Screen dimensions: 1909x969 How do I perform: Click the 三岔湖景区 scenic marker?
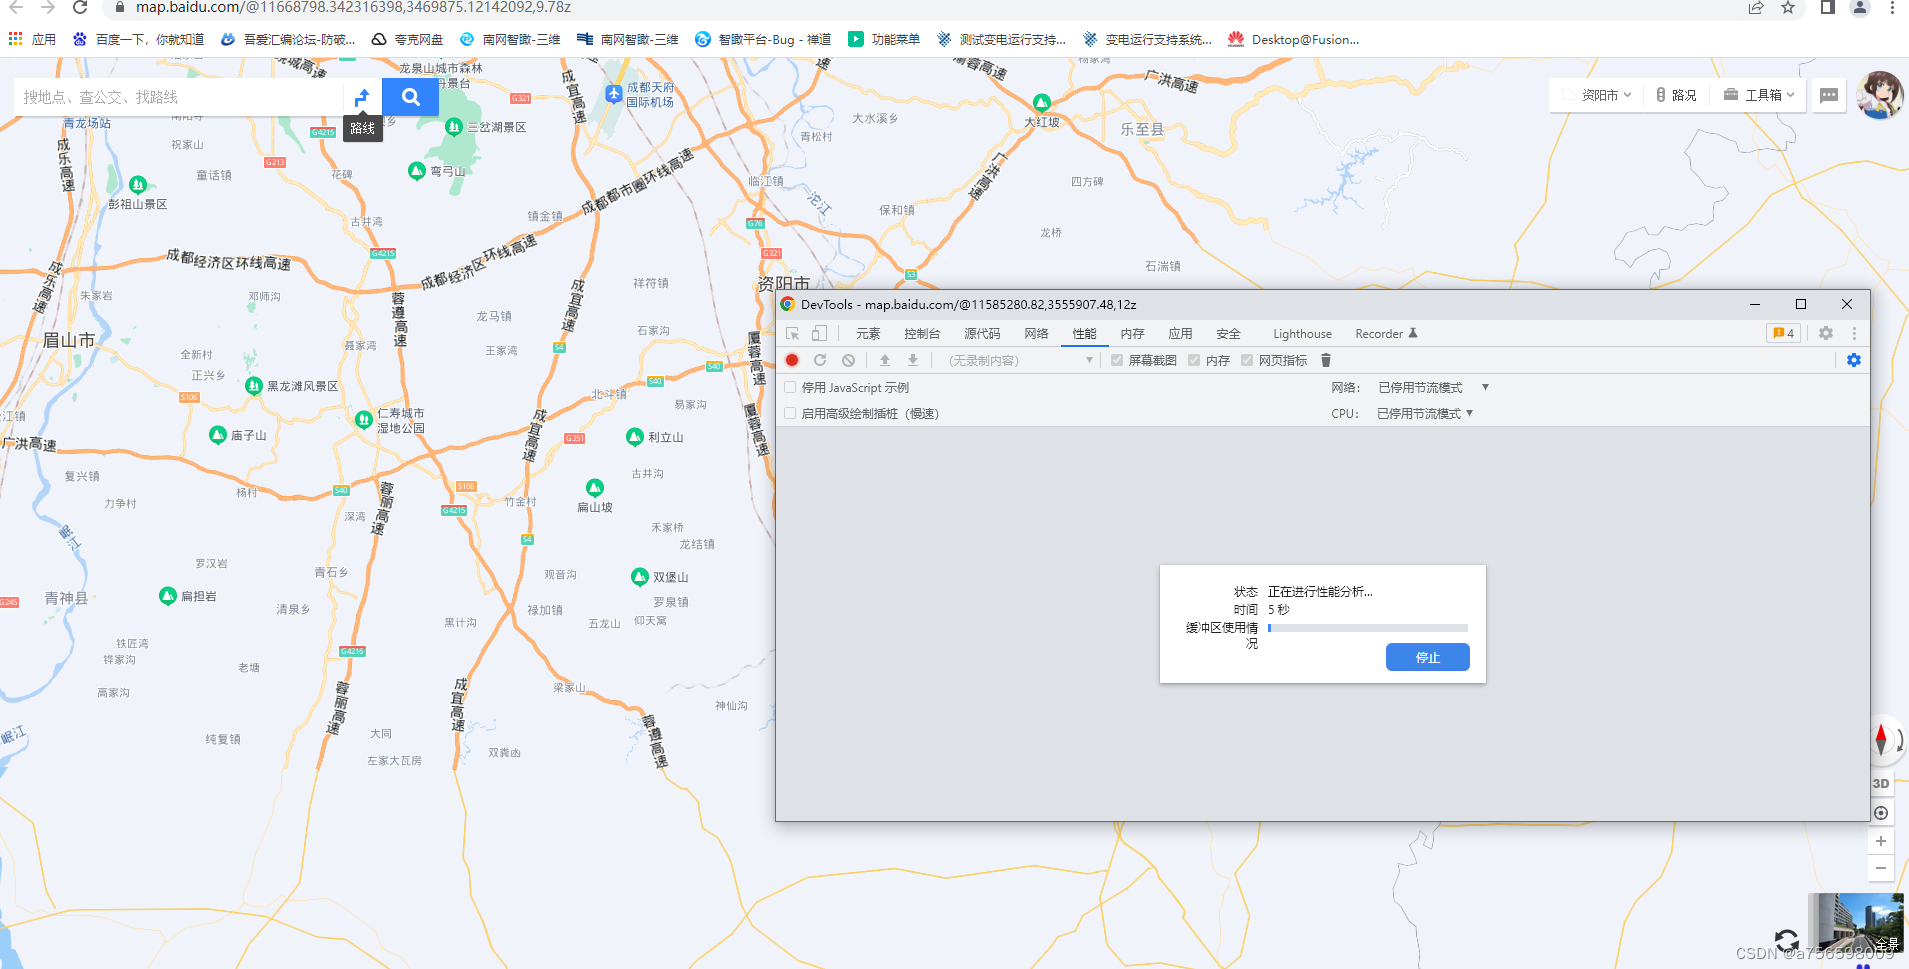[x=454, y=127]
